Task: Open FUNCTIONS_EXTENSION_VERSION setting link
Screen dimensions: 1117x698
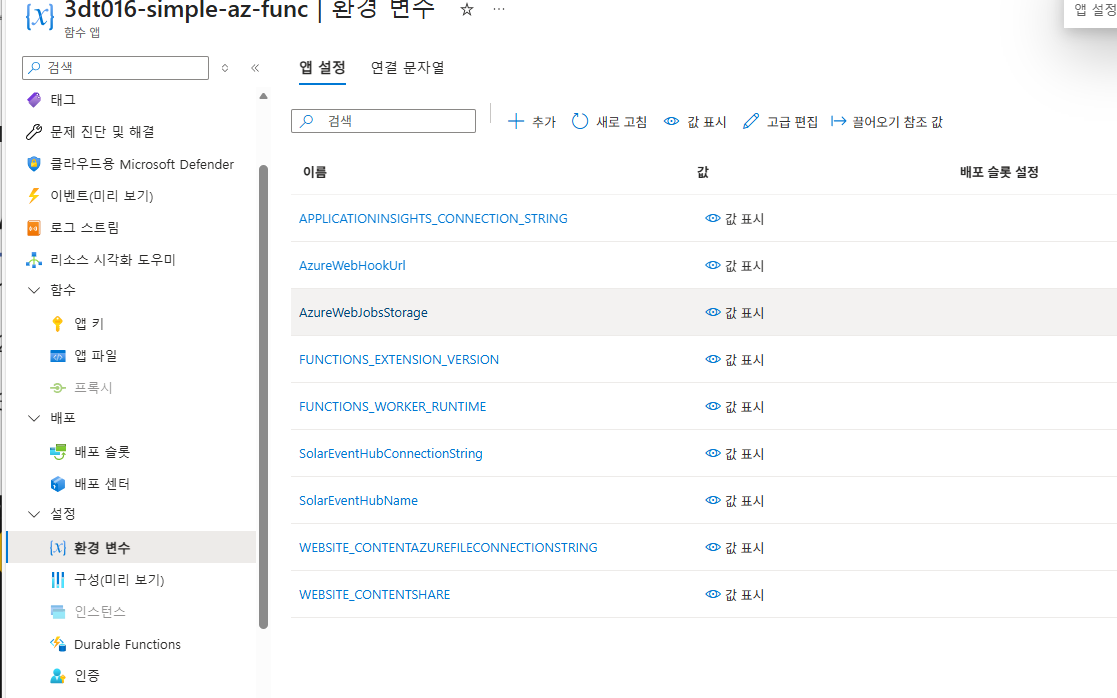Action: [399, 360]
